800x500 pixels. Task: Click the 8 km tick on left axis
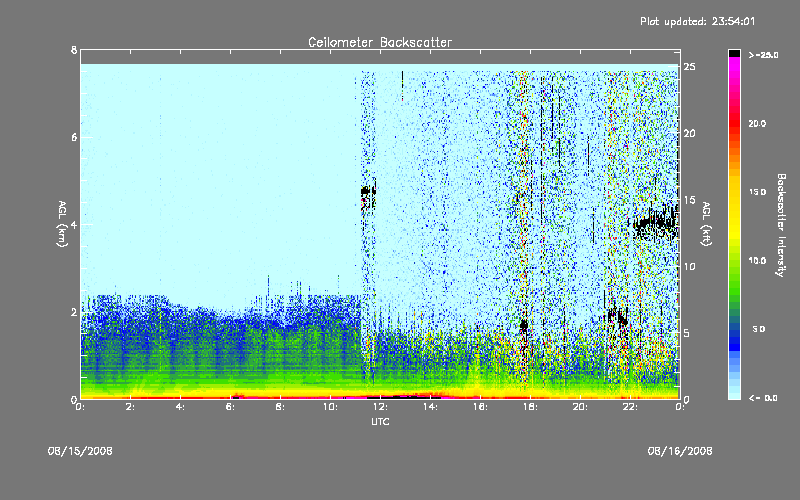coord(74,50)
